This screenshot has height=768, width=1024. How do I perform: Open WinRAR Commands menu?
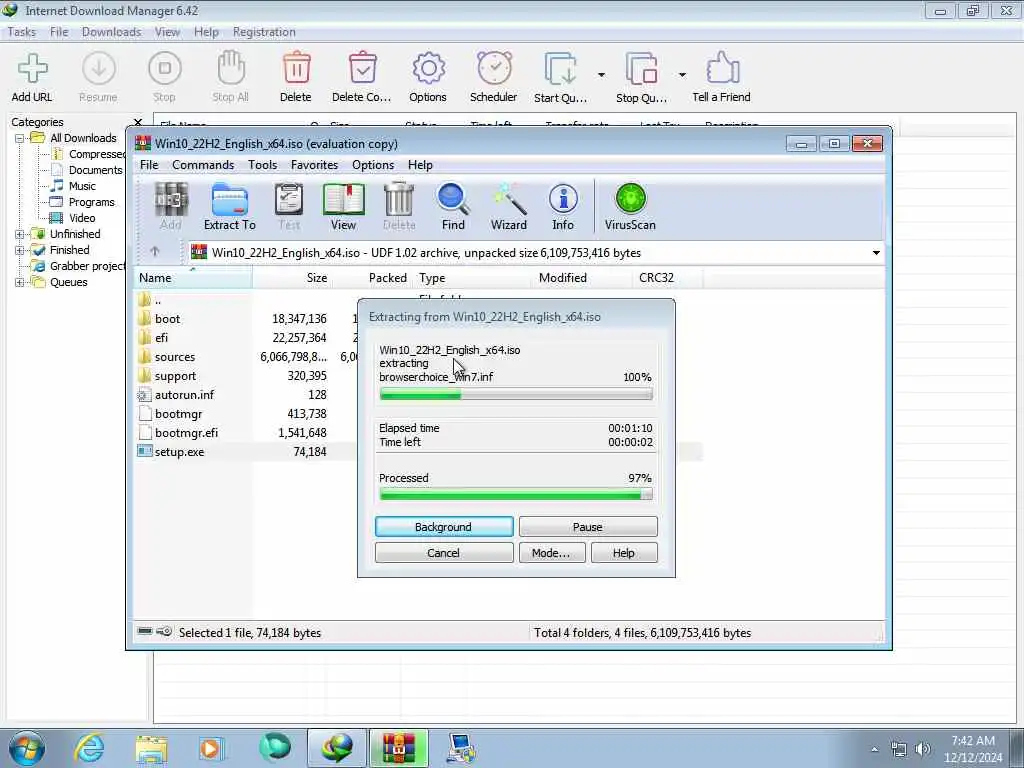point(203,165)
